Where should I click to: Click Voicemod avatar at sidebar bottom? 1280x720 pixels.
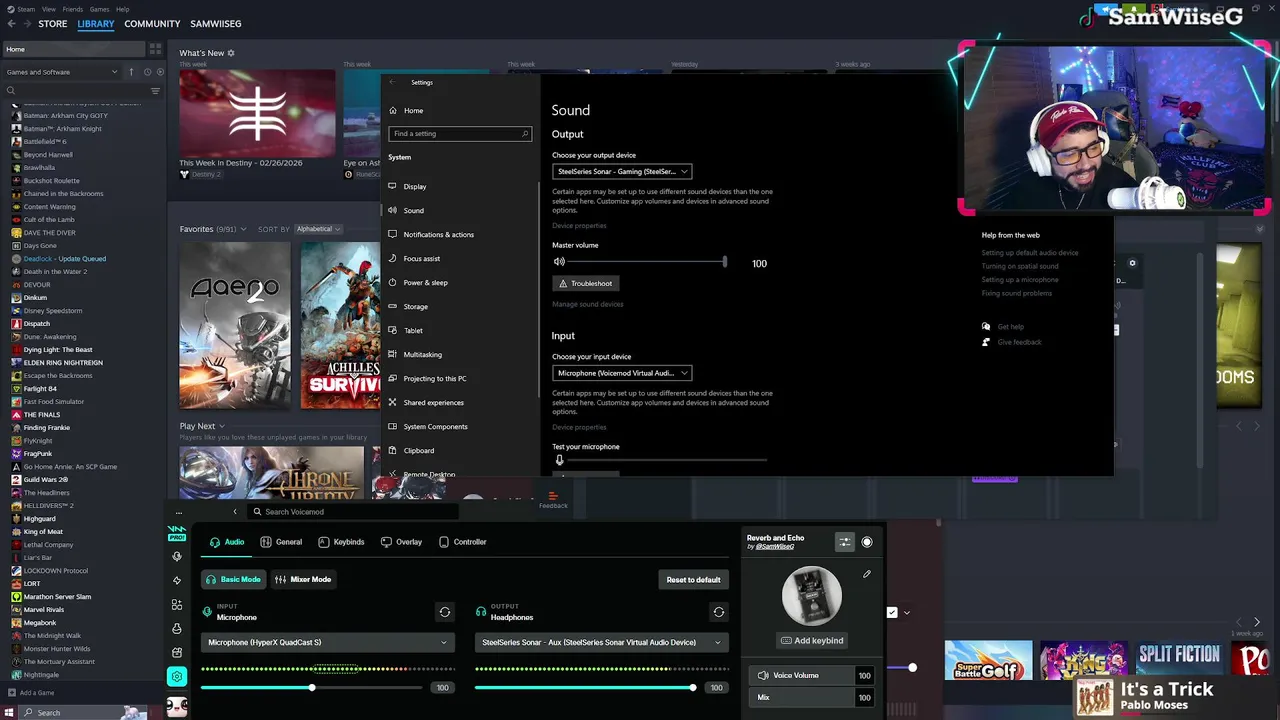tap(177, 706)
